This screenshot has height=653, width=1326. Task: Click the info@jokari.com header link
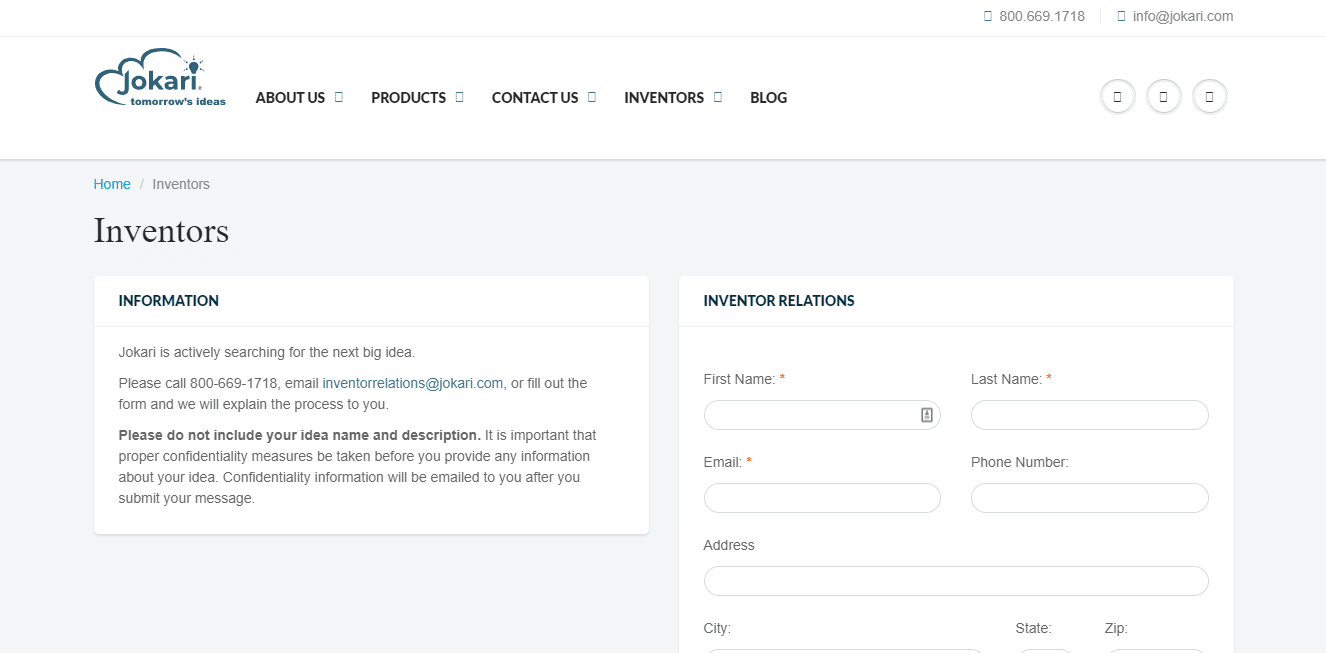point(1183,16)
